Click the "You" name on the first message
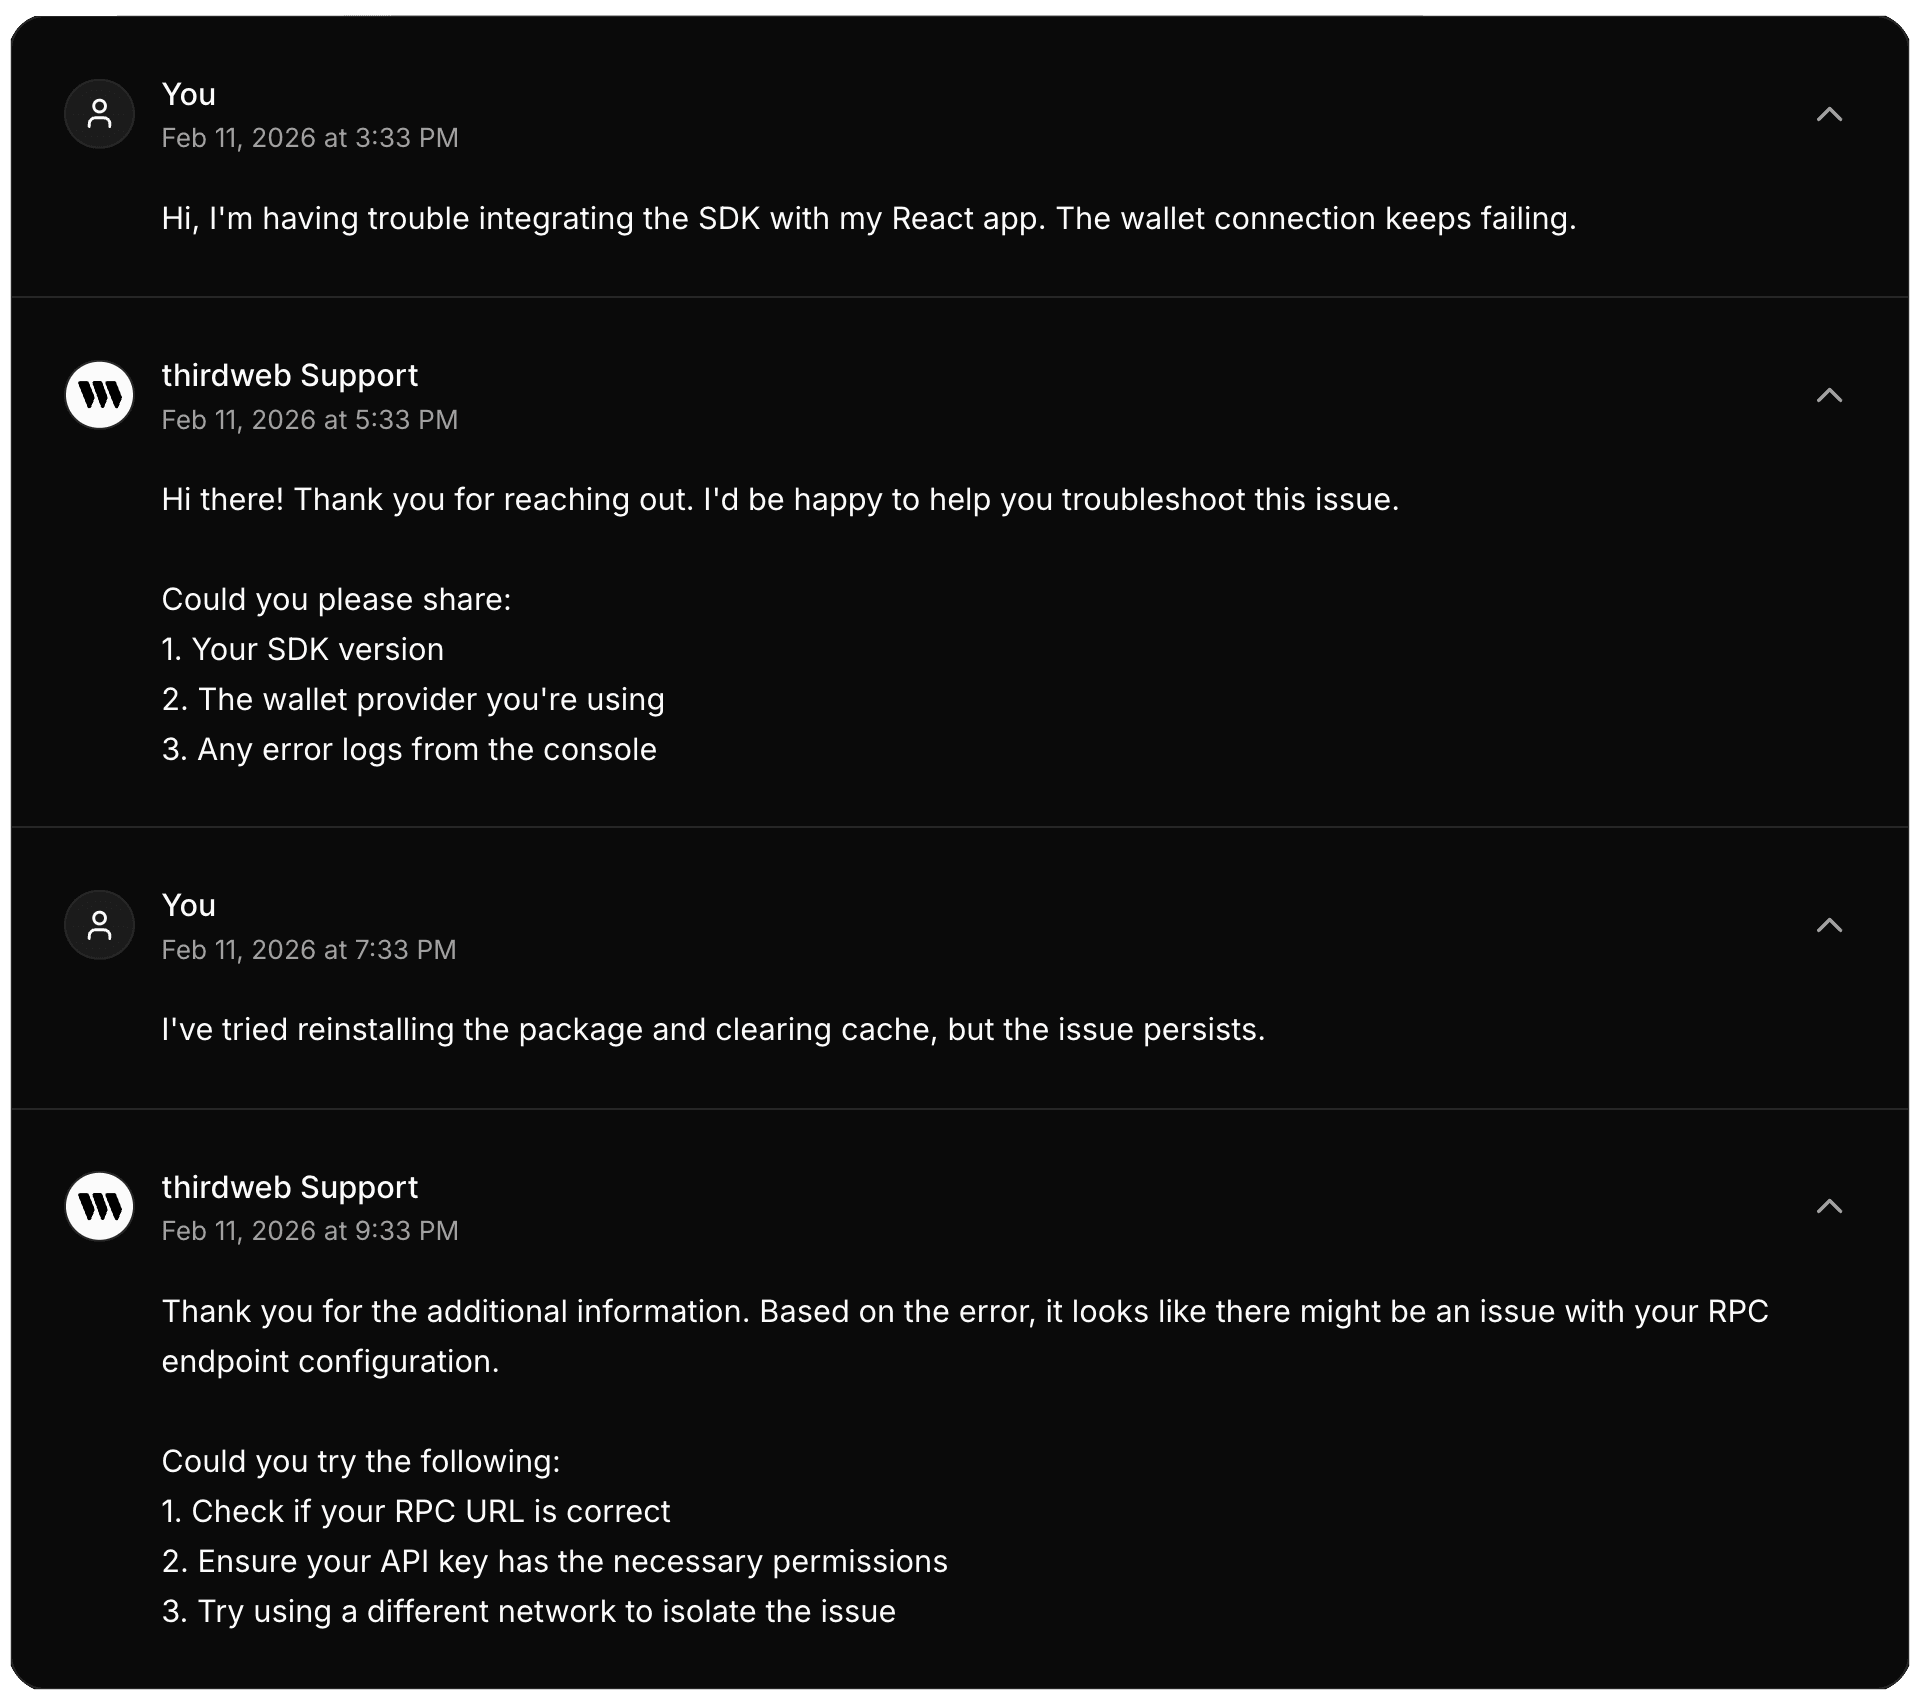Screen dimensions: 1923x1703 click(x=189, y=94)
